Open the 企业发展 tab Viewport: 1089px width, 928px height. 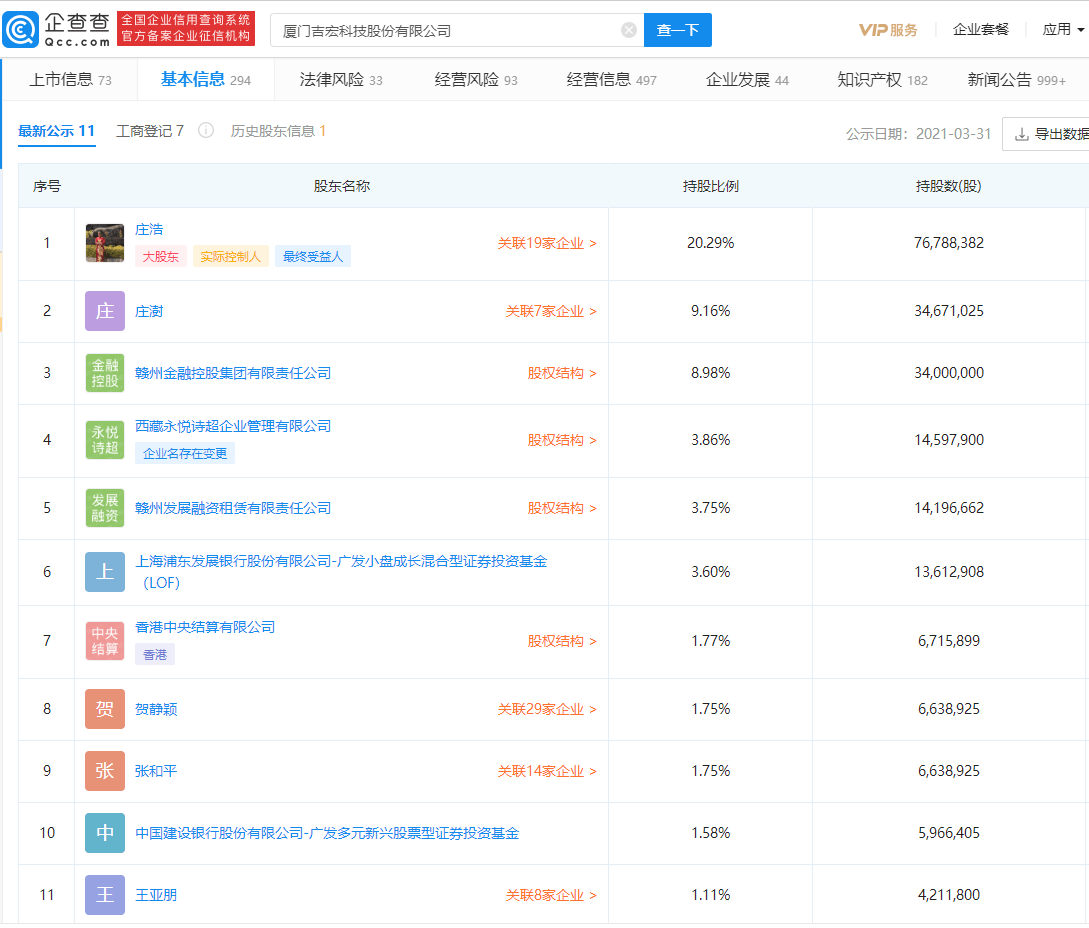pyautogui.click(x=747, y=80)
